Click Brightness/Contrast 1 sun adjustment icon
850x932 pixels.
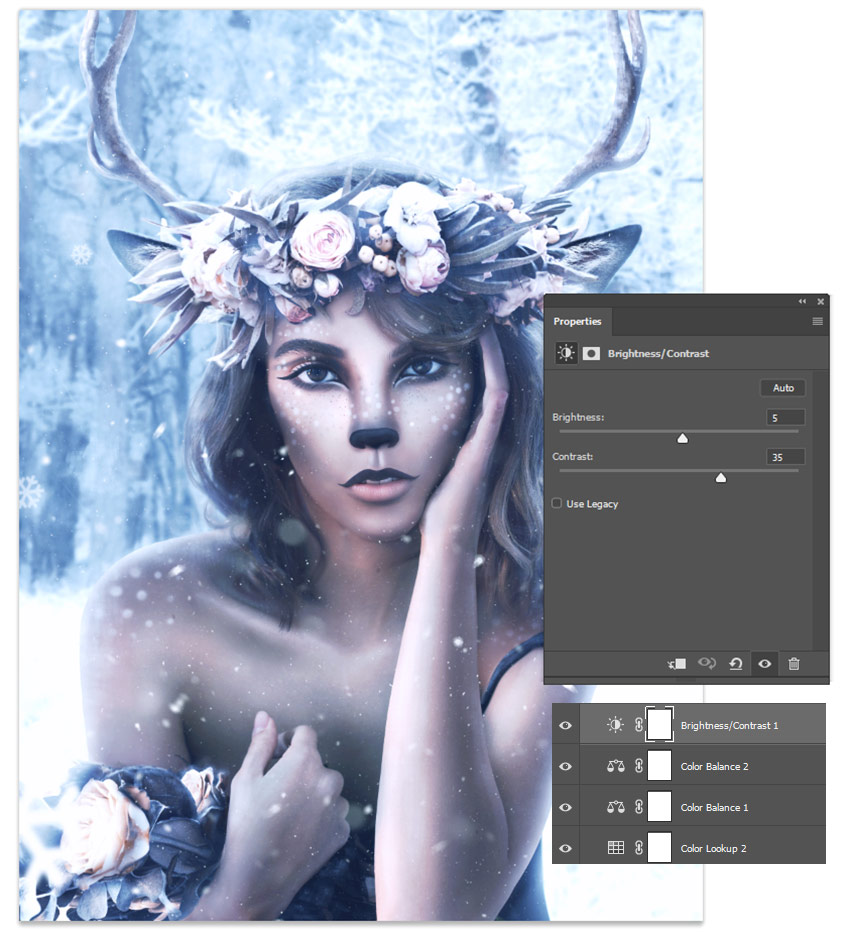click(615, 725)
